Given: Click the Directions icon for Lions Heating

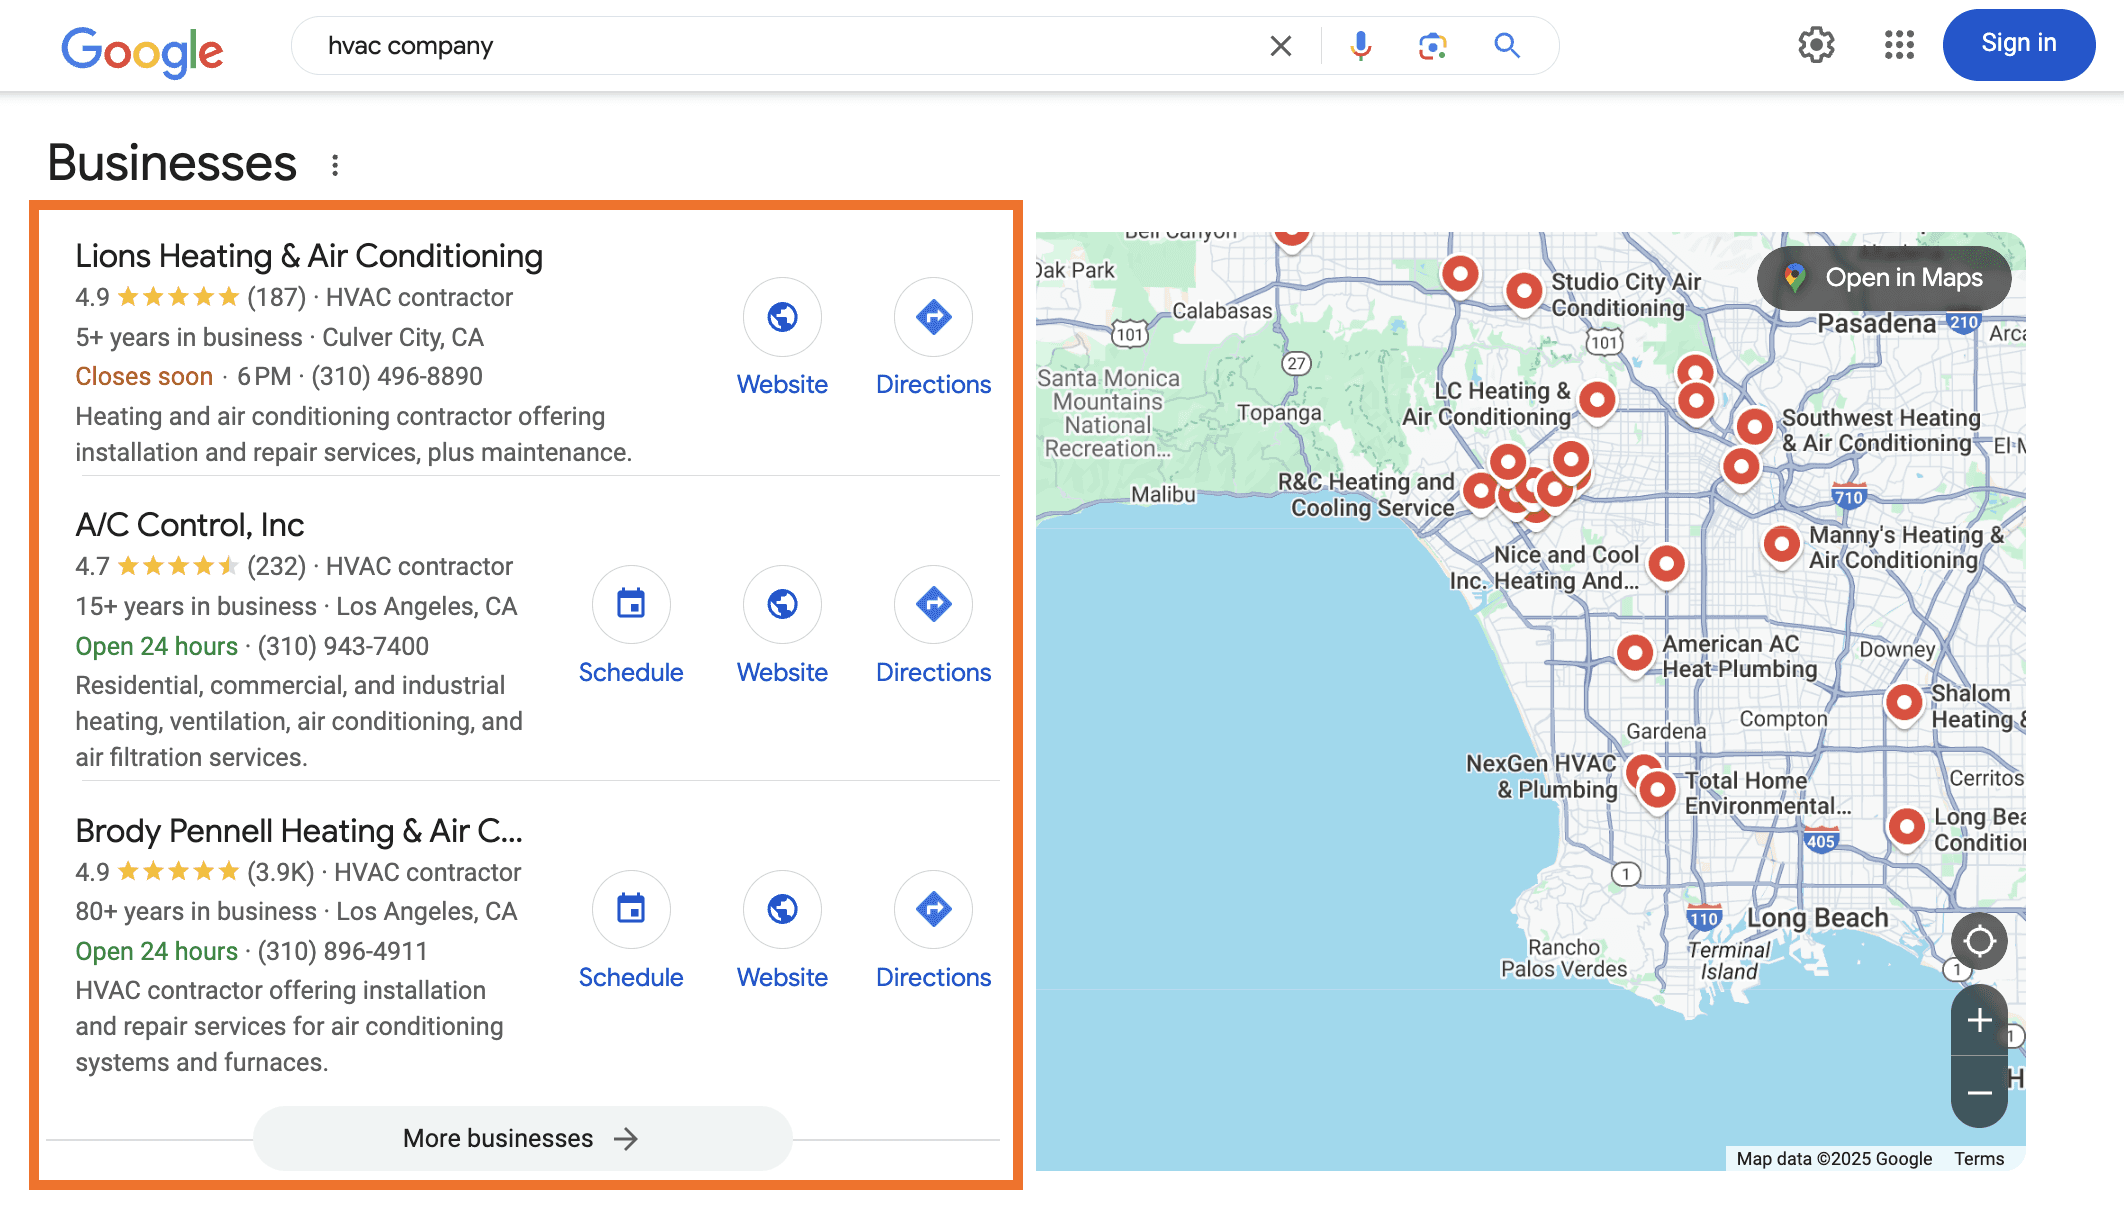Looking at the screenshot, I should point(933,317).
